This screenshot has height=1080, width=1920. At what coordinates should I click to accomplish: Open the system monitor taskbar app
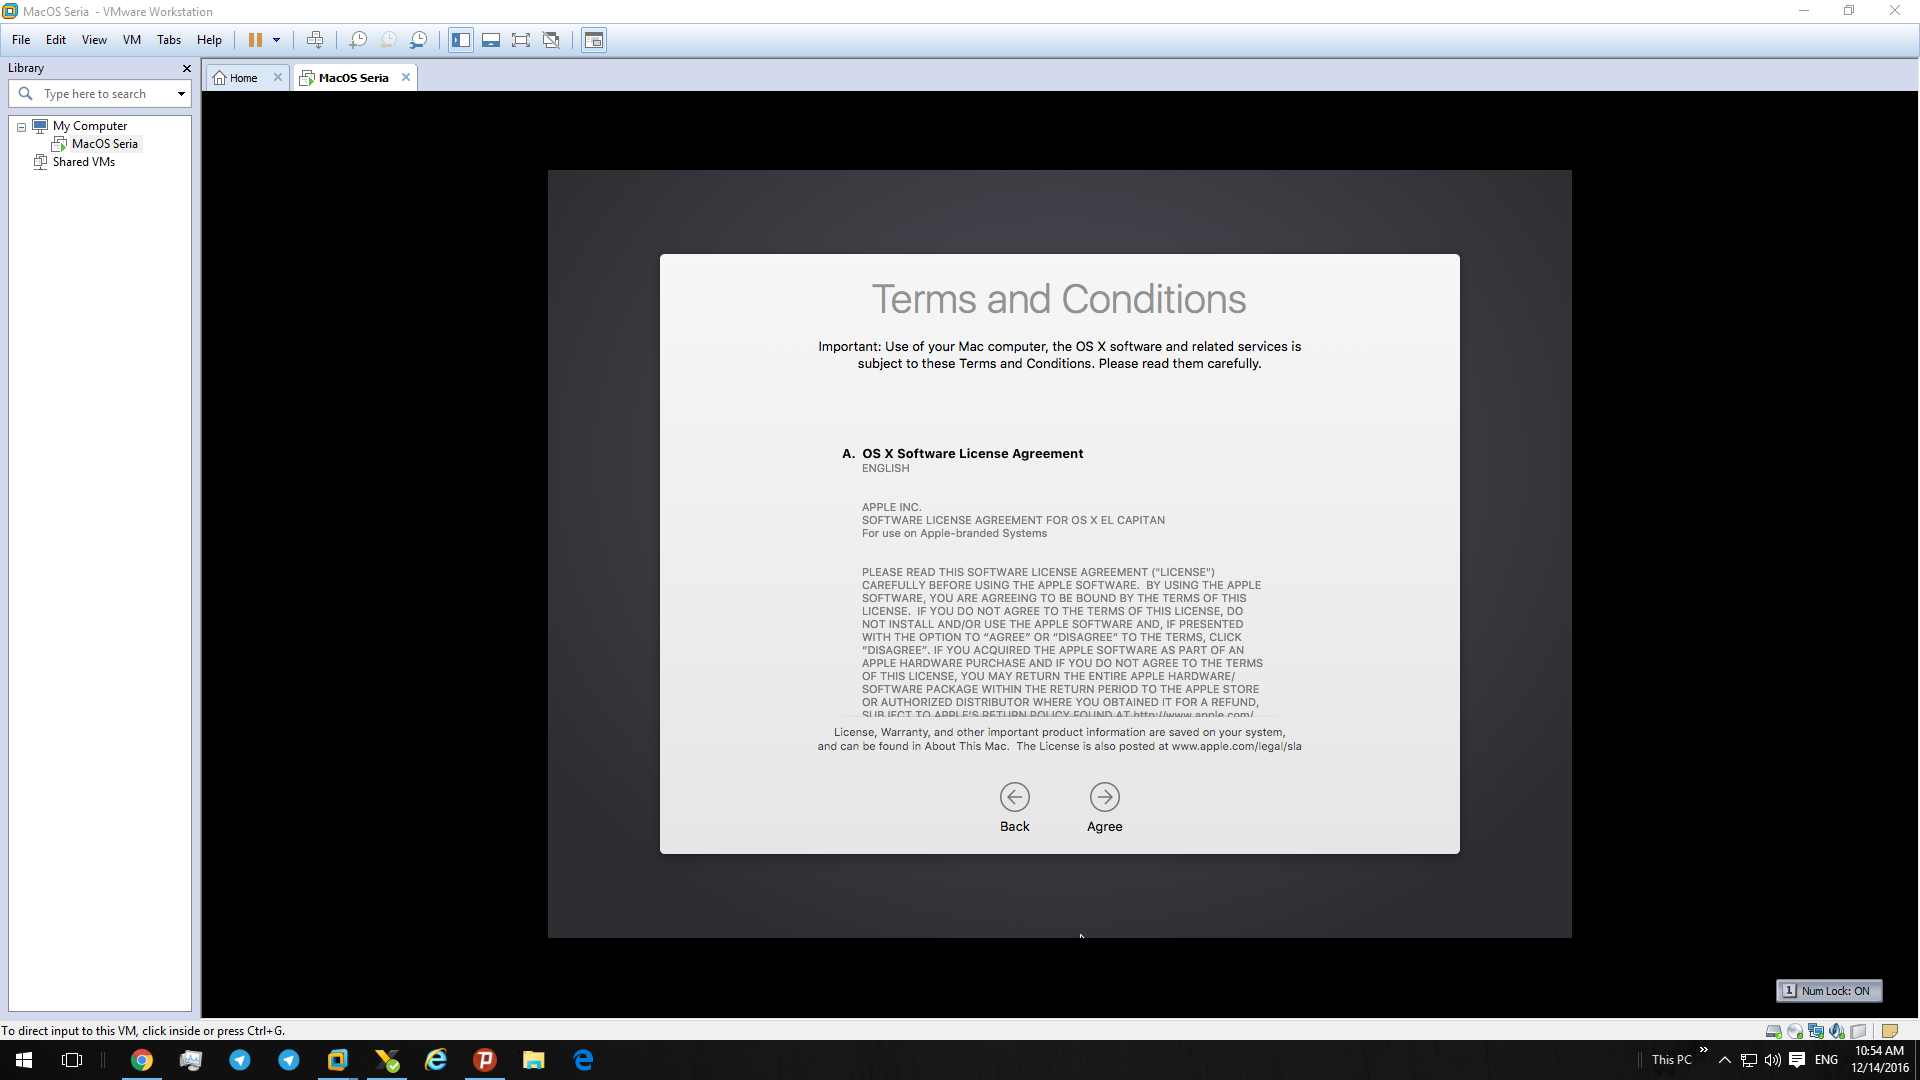[191, 1060]
